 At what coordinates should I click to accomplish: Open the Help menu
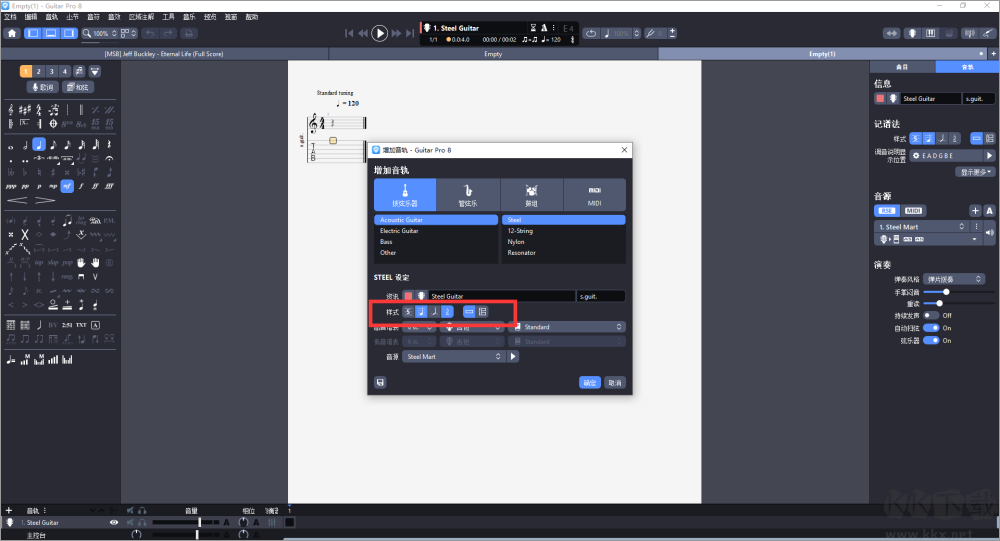pyautogui.click(x=252, y=17)
